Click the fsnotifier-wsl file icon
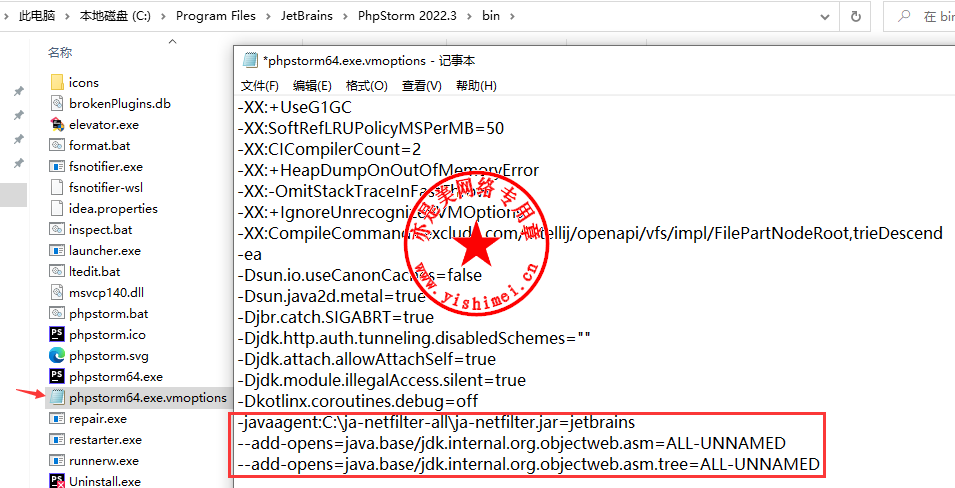Image resolution: width=955 pixels, height=488 pixels. [57, 188]
